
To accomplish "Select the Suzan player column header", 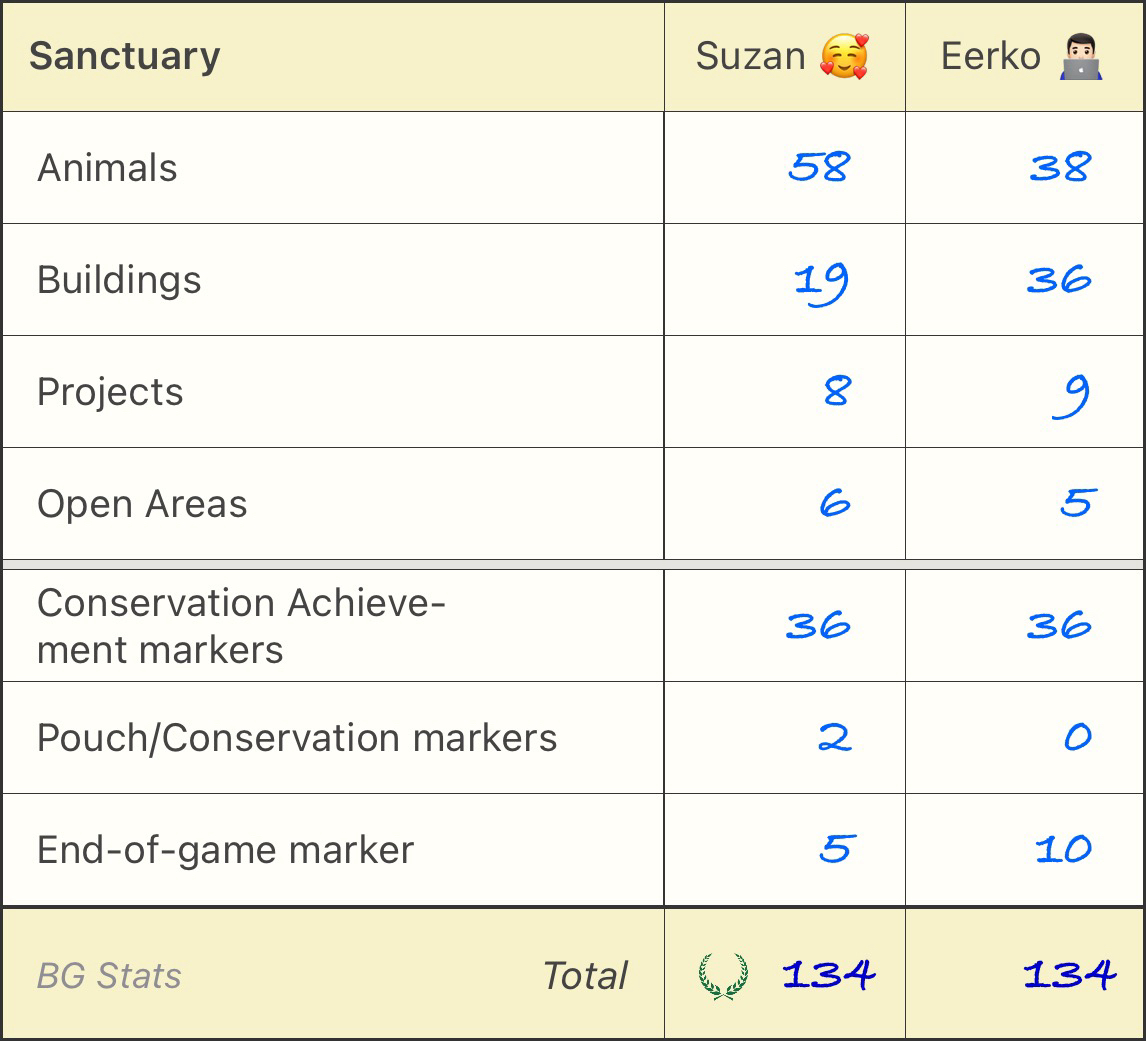I will click(751, 56).
